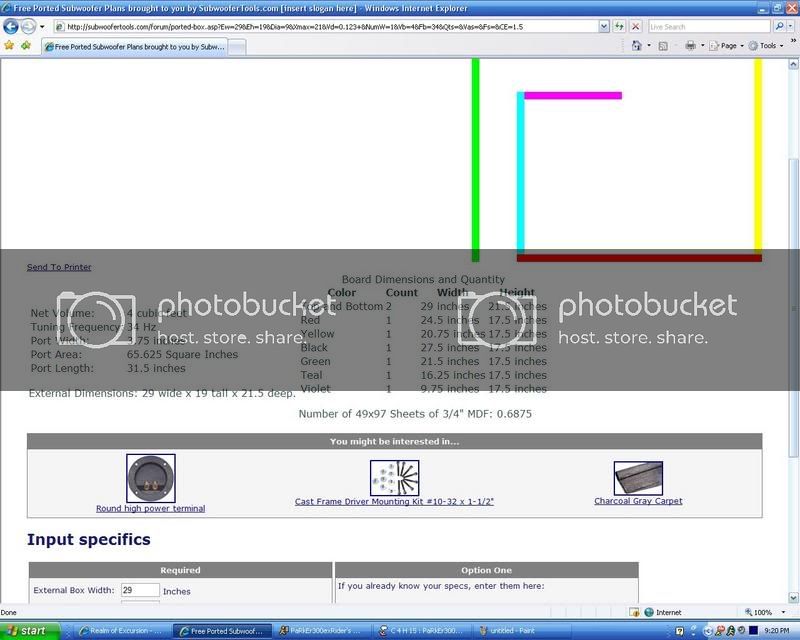Open the Tools menu
Screen dimensions: 800x640
pos(766,46)
